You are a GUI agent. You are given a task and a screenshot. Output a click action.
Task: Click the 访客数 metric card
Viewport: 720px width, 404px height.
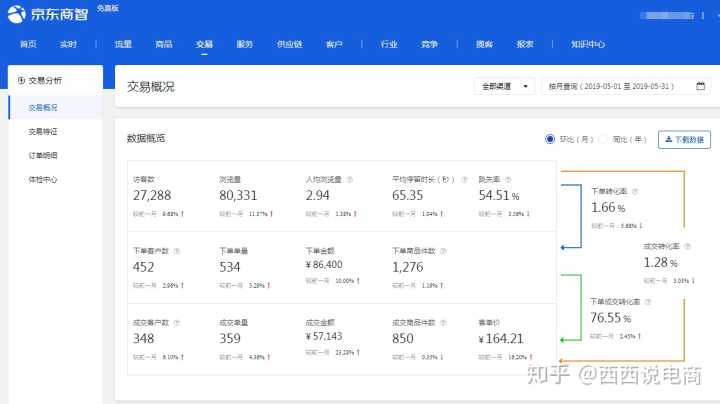click(168, 195)
